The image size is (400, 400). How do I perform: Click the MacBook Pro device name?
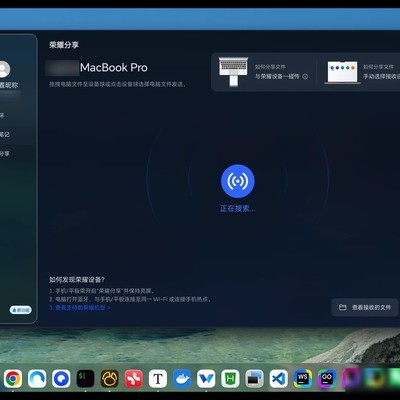tap(114, 68)
